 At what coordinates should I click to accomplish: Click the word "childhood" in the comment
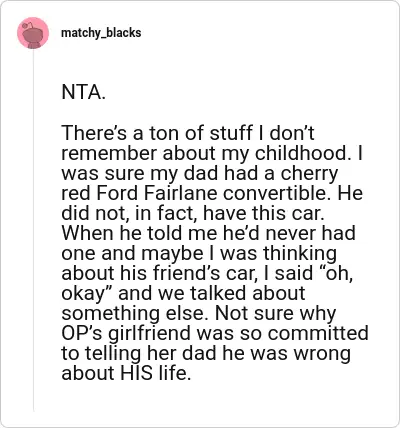[x=301, y=153]
